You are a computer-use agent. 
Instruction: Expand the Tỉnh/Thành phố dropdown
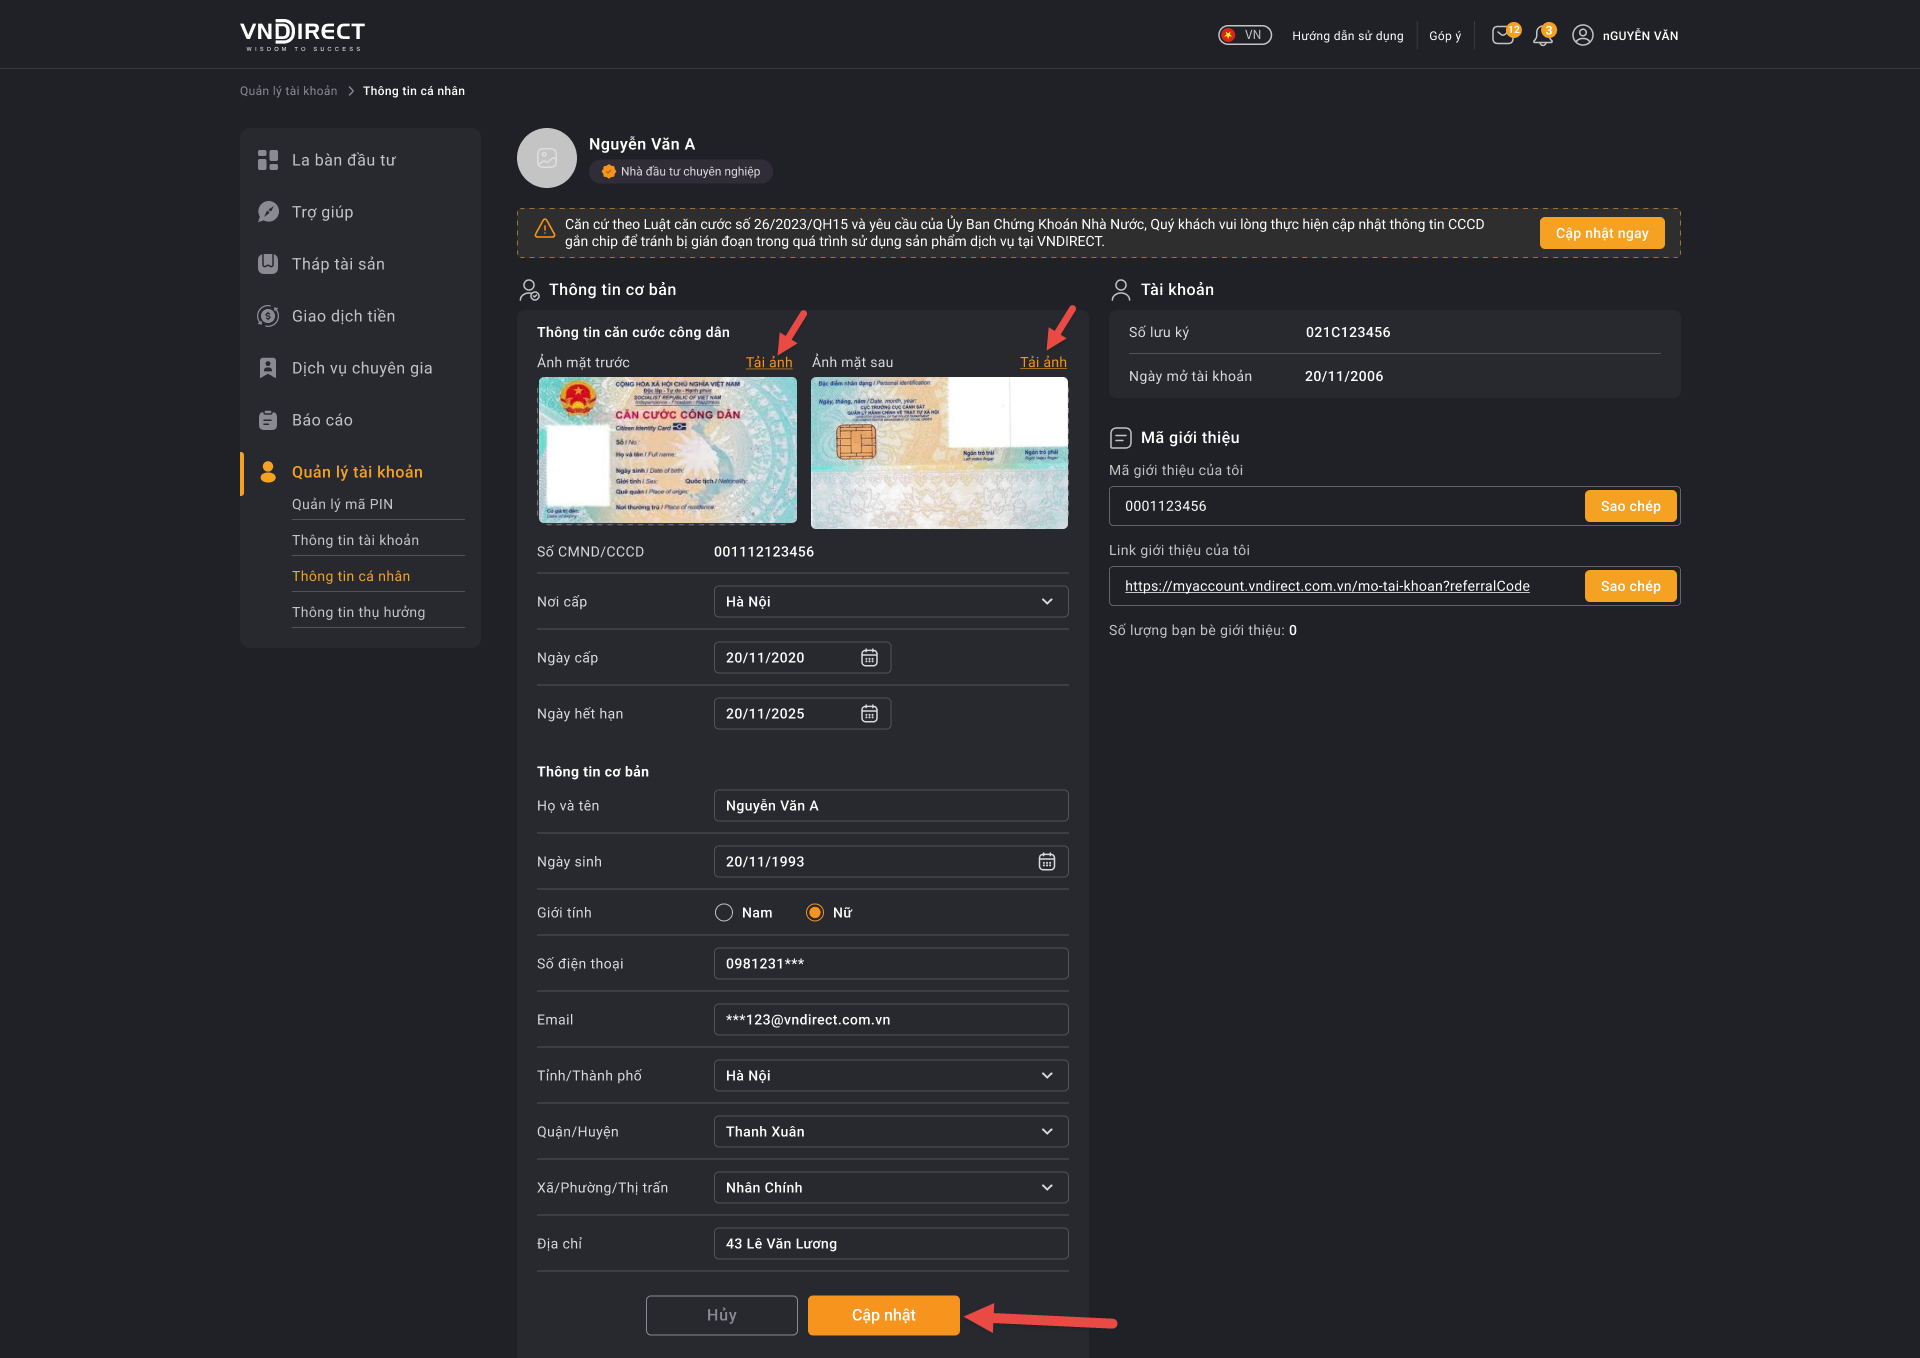tap(891, 1075)
